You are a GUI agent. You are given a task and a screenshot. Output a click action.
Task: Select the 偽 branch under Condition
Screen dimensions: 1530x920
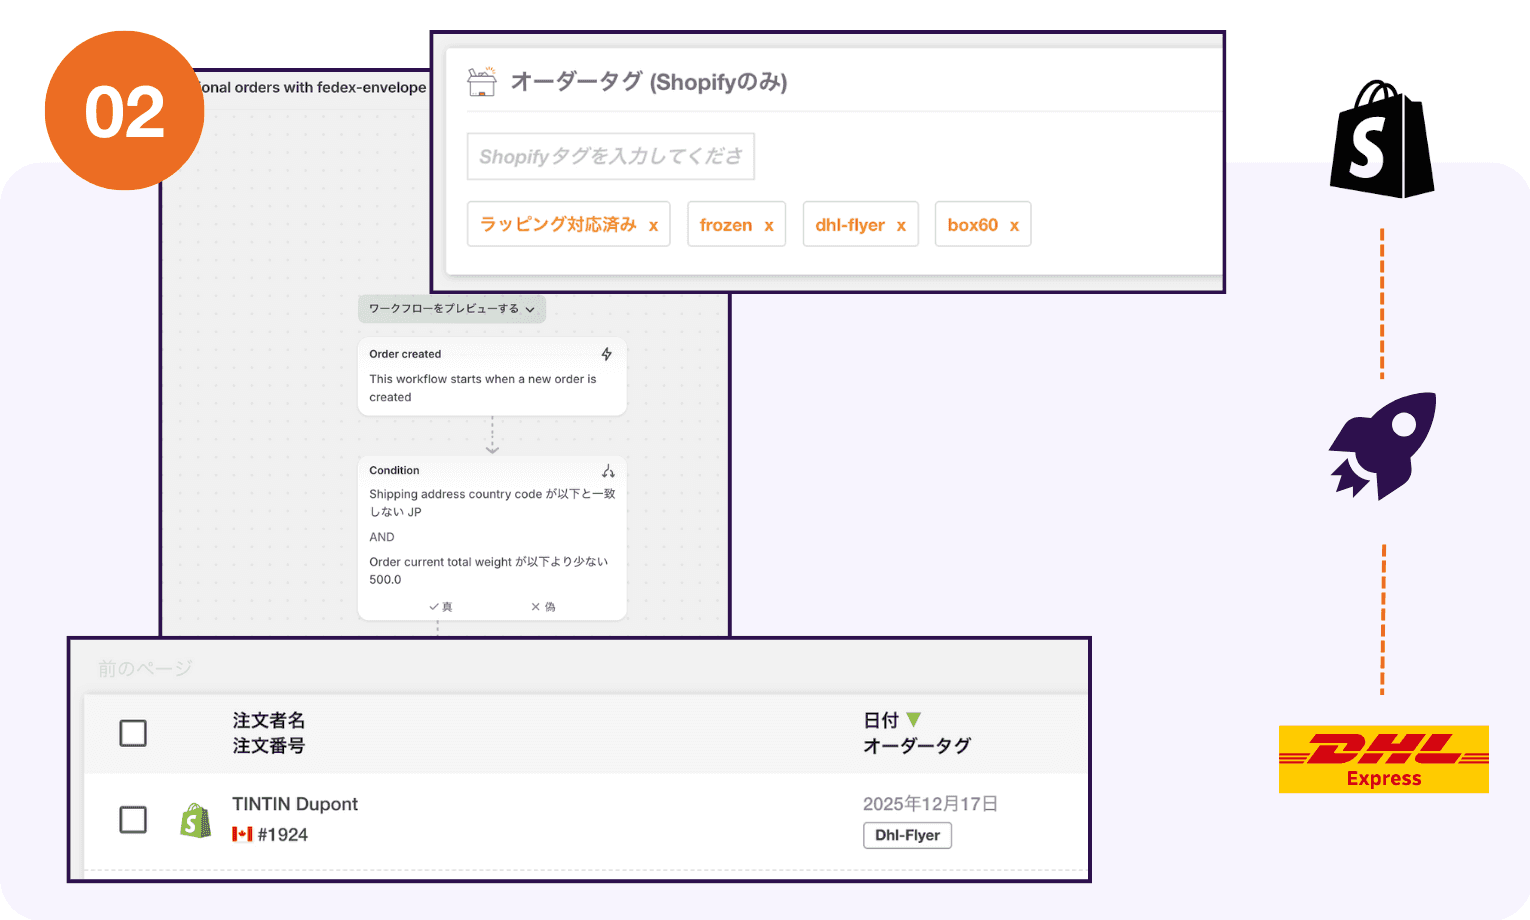pyautogui.click(x=542, y=606)
